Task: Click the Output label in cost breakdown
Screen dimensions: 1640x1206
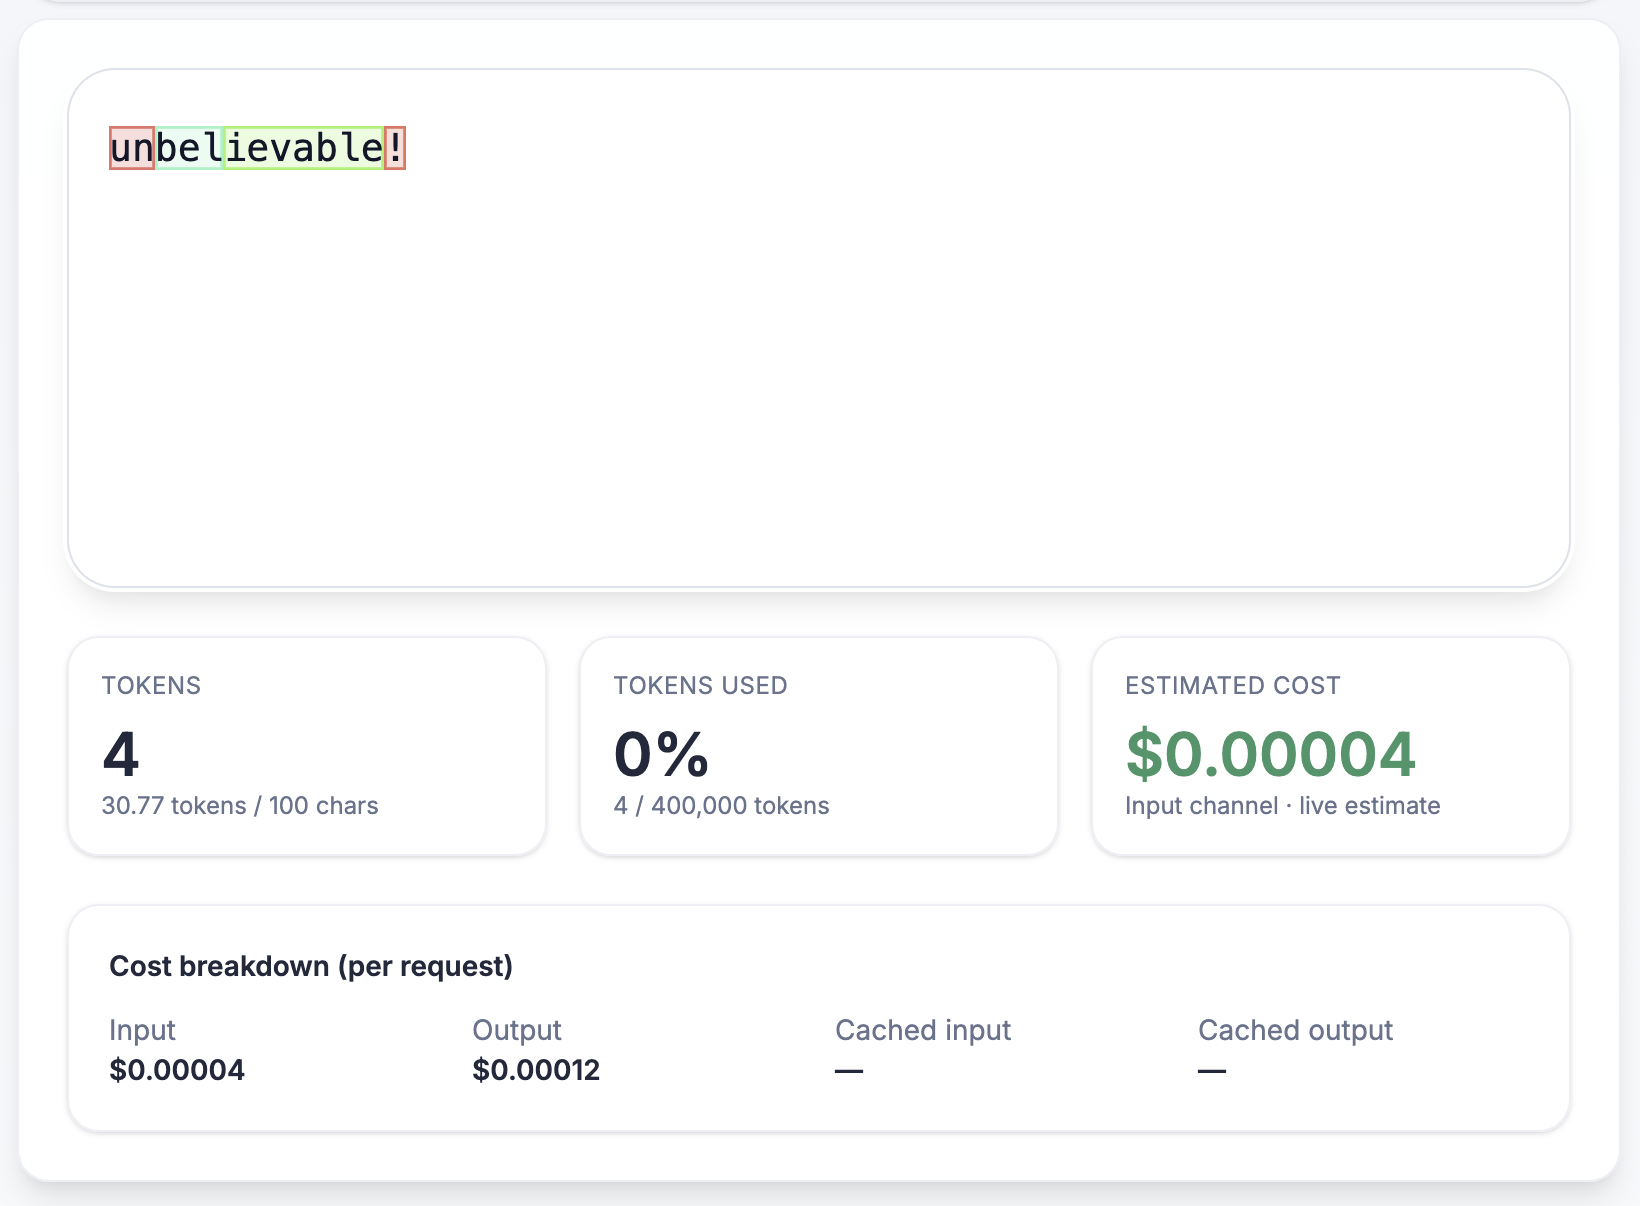Action: 517,1030
